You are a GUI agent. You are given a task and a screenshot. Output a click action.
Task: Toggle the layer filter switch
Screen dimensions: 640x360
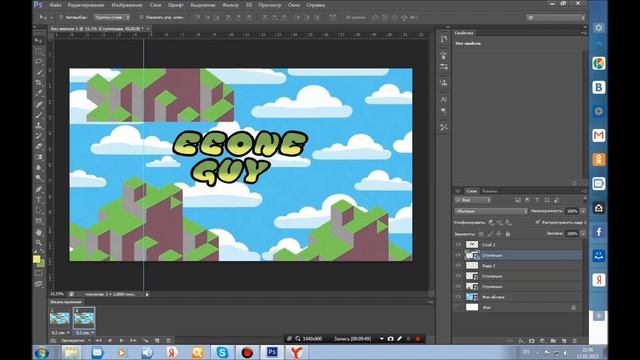coord(585,199)
